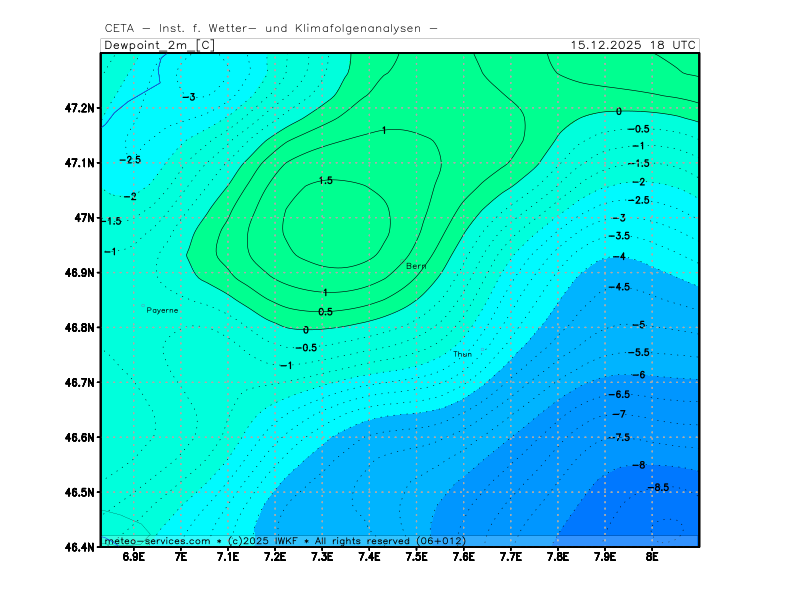Select the 7.5E longitude axis label
The width and height of the screenshot is (800, 600).
tap(416, 556)
